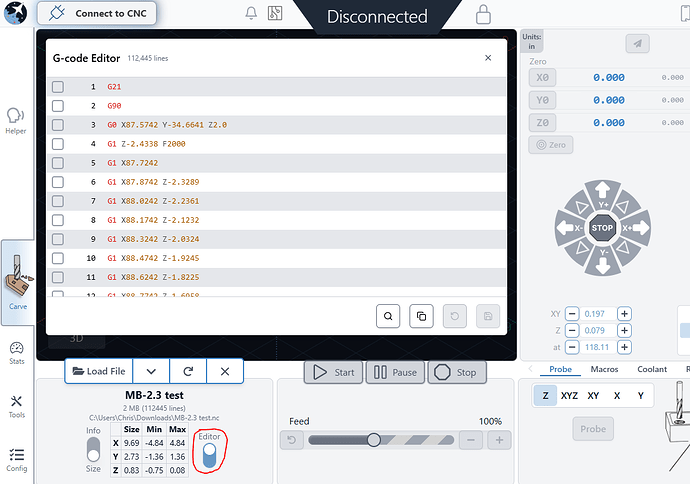Reload the loaded file with refresh icon

[187, 371]
